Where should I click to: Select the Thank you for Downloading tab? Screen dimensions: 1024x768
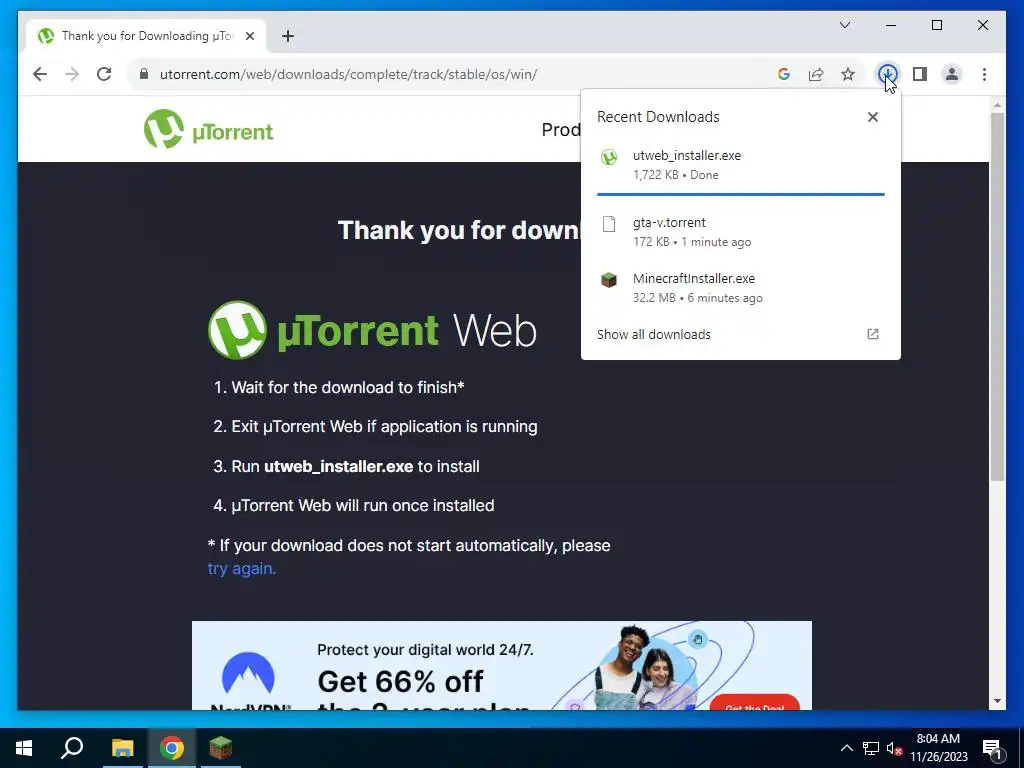(146, 36)
